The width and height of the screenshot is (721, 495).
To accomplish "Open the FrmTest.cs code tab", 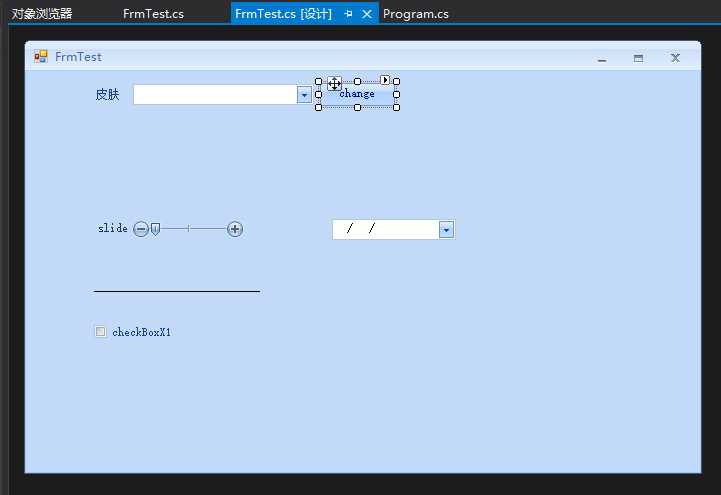I will tap(153, 14).
